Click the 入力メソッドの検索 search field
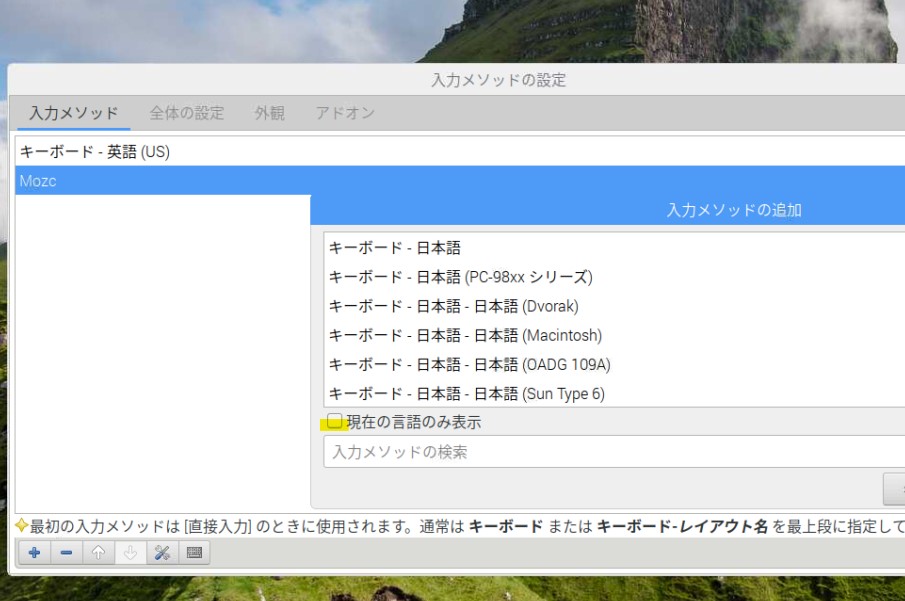 pos(610,452)
